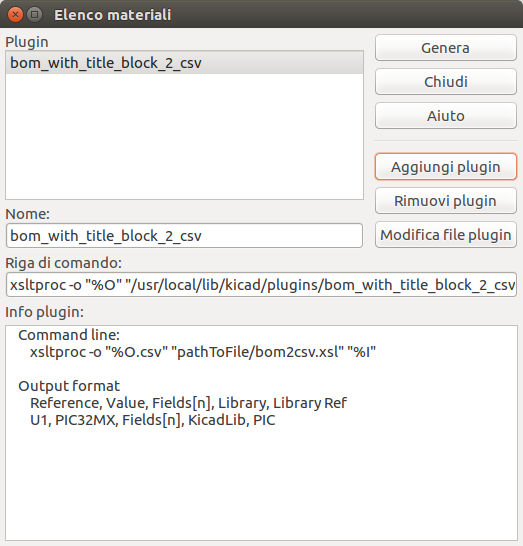The image size is (523, 546).
Task: Click the 'Reference, Value, Fields[n]' line
Action: click(x=188, y=403)
